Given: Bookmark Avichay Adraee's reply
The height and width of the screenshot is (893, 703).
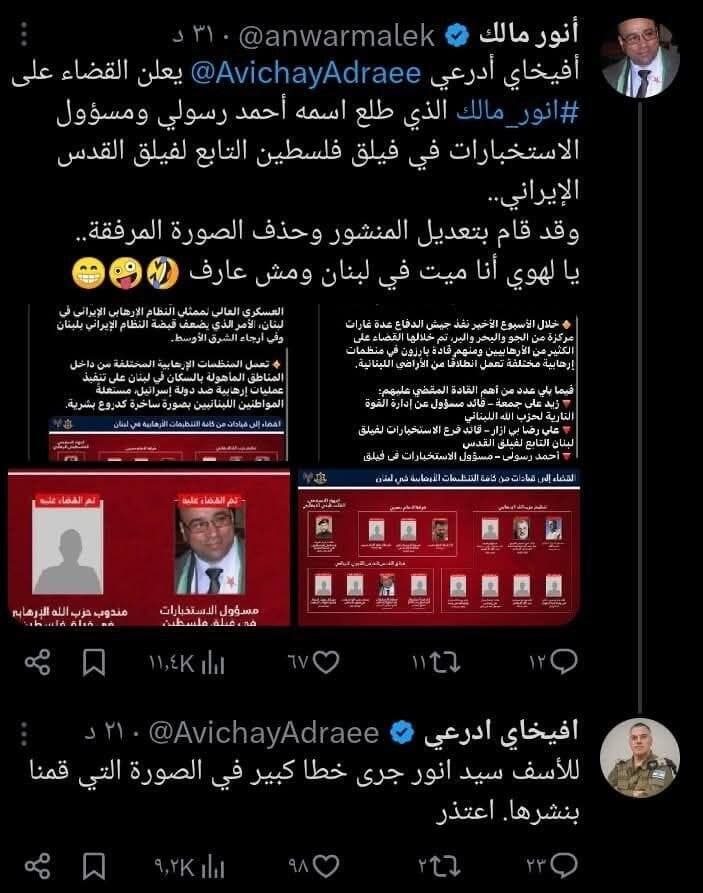Looking at the screenshot, I should click(x=94, y=867).
